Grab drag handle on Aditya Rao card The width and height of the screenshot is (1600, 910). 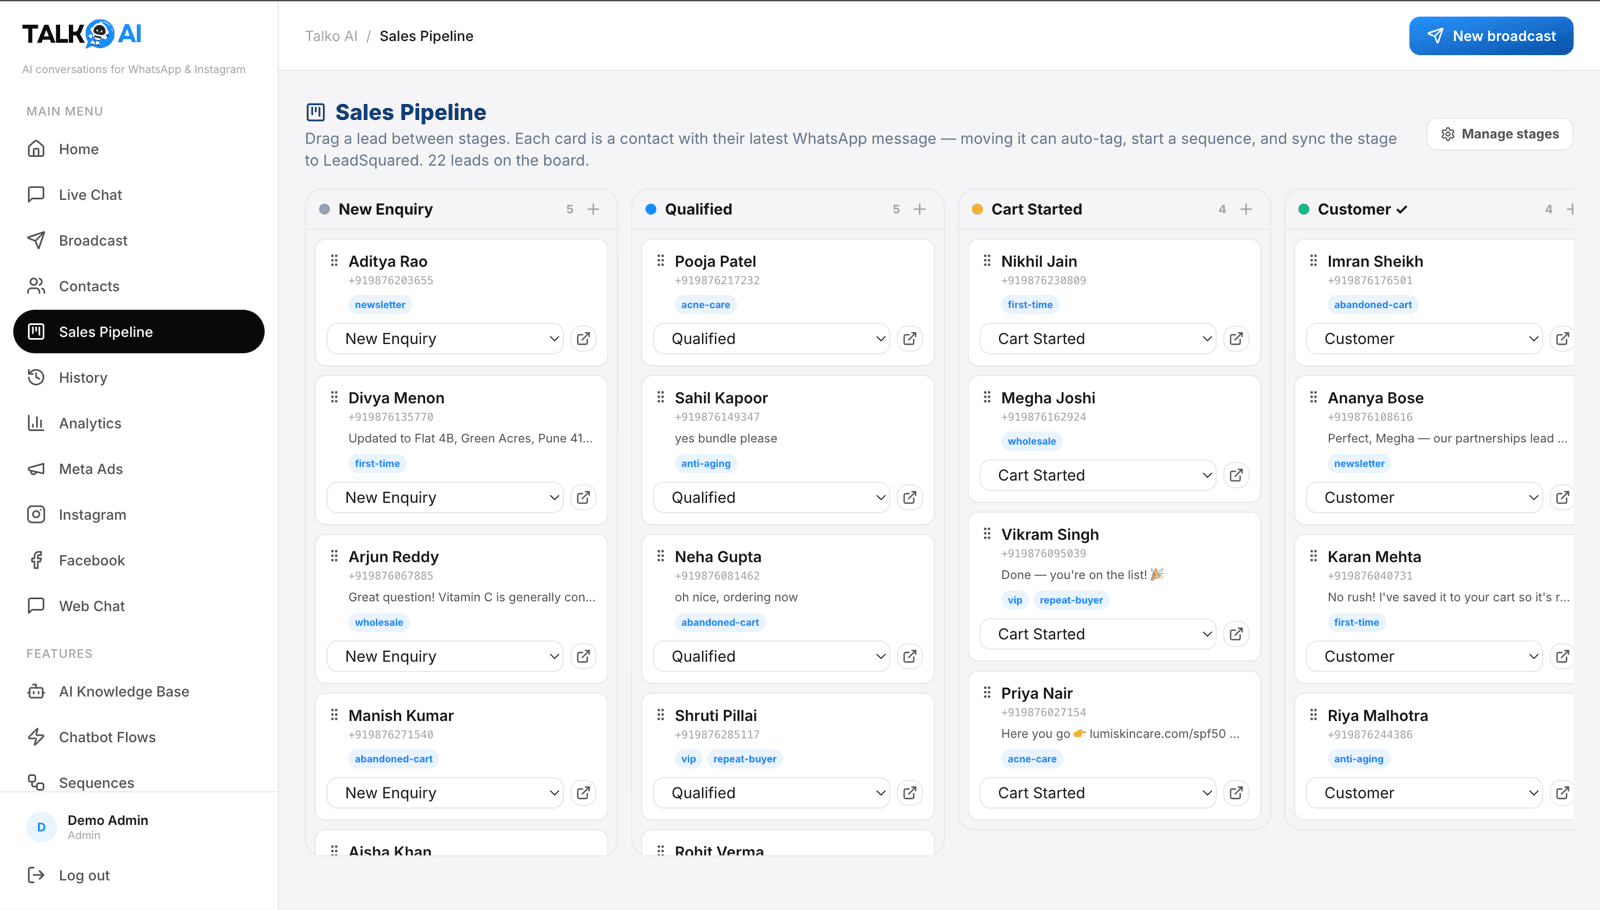334,261
